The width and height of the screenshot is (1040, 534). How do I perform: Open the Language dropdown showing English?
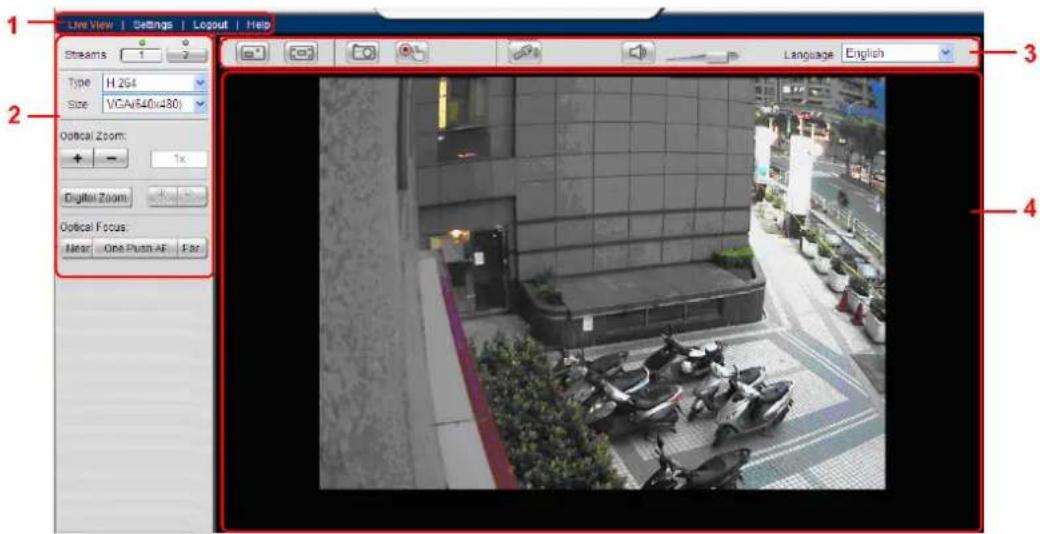(897, 54)
